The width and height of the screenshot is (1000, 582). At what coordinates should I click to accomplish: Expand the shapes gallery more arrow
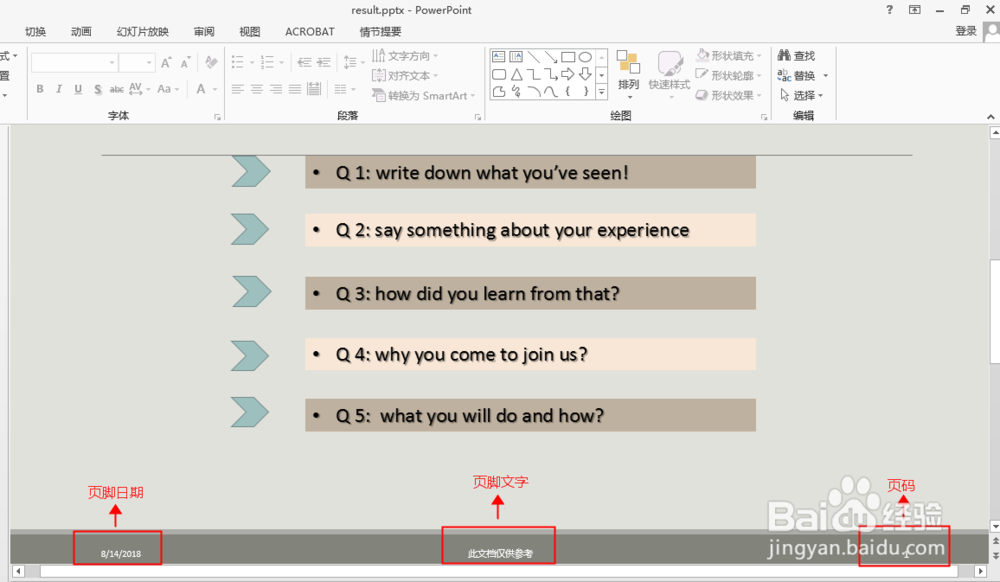[601, 93]
